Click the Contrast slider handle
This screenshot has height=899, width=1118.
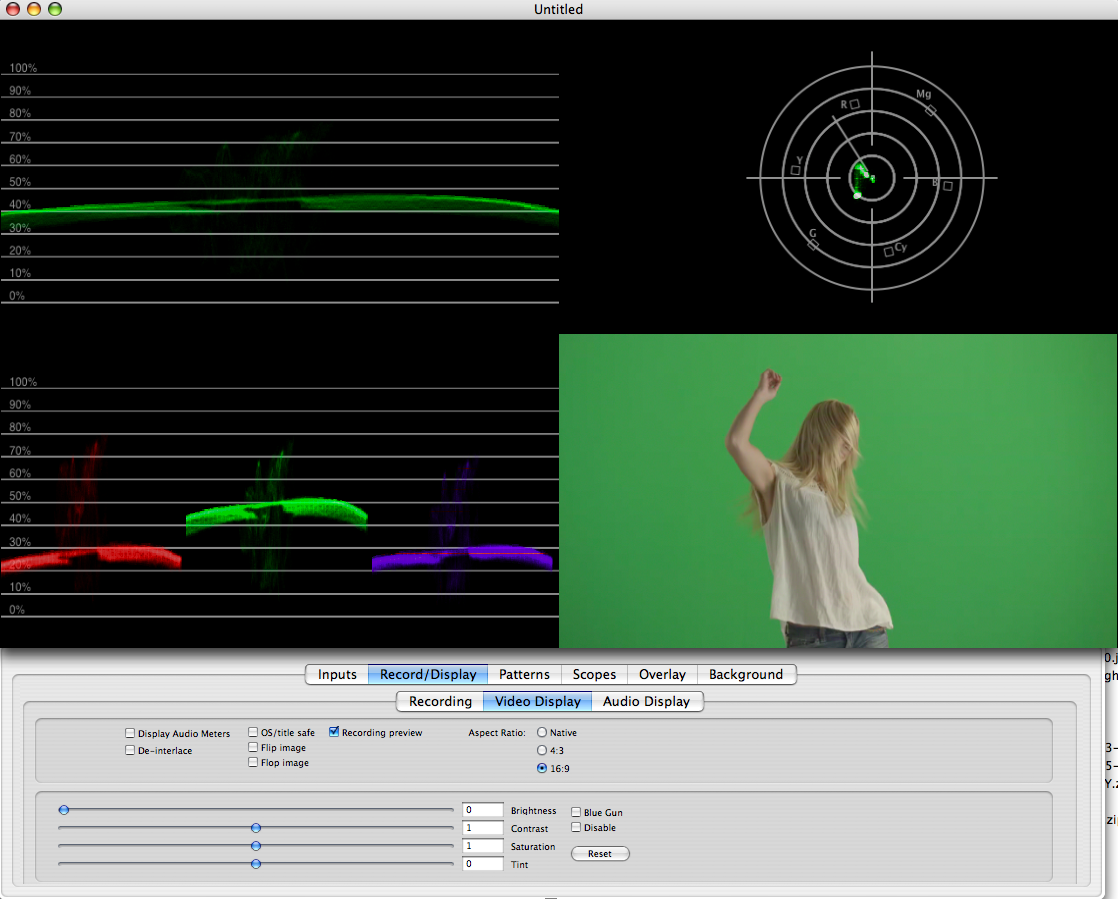pos(256,828)
